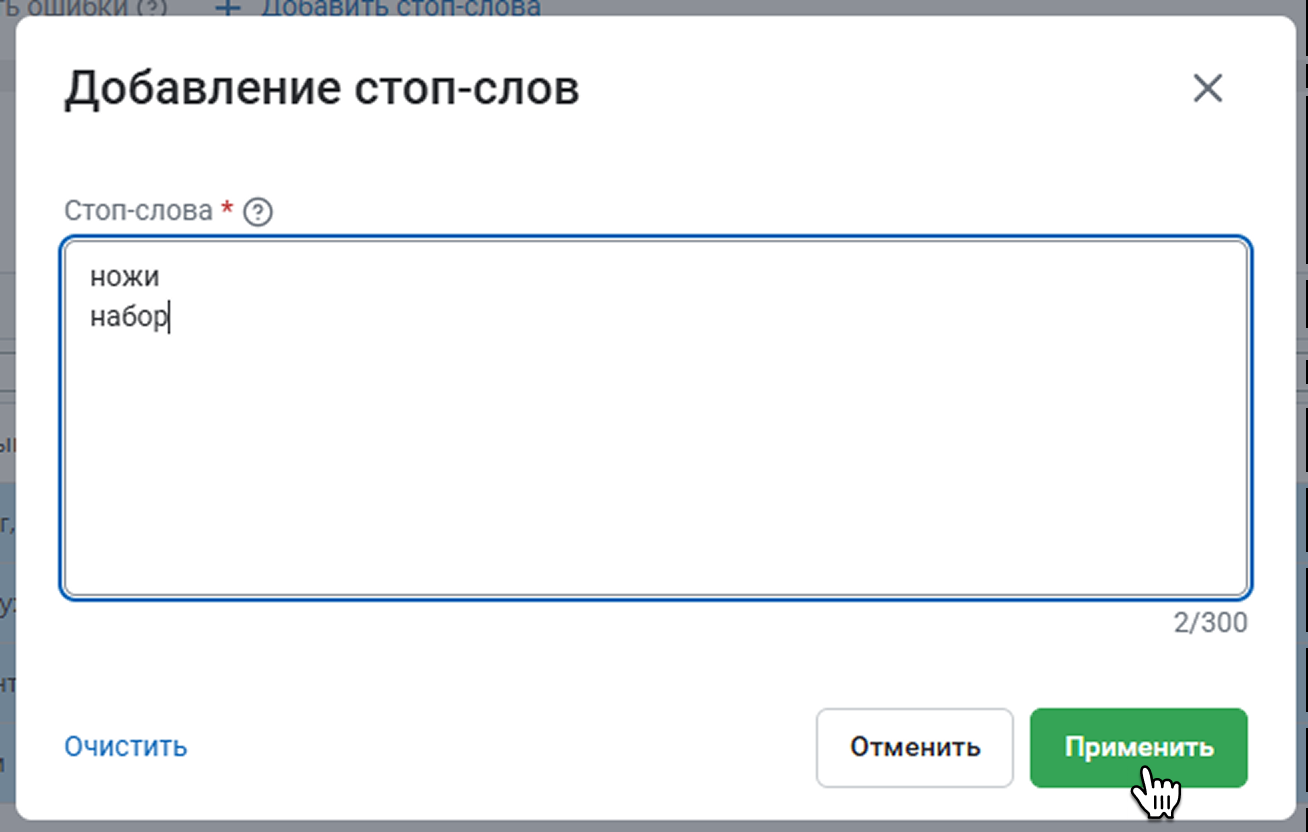Click the Очистить link
The image size is (1308, 832).
tap(126, 746)
